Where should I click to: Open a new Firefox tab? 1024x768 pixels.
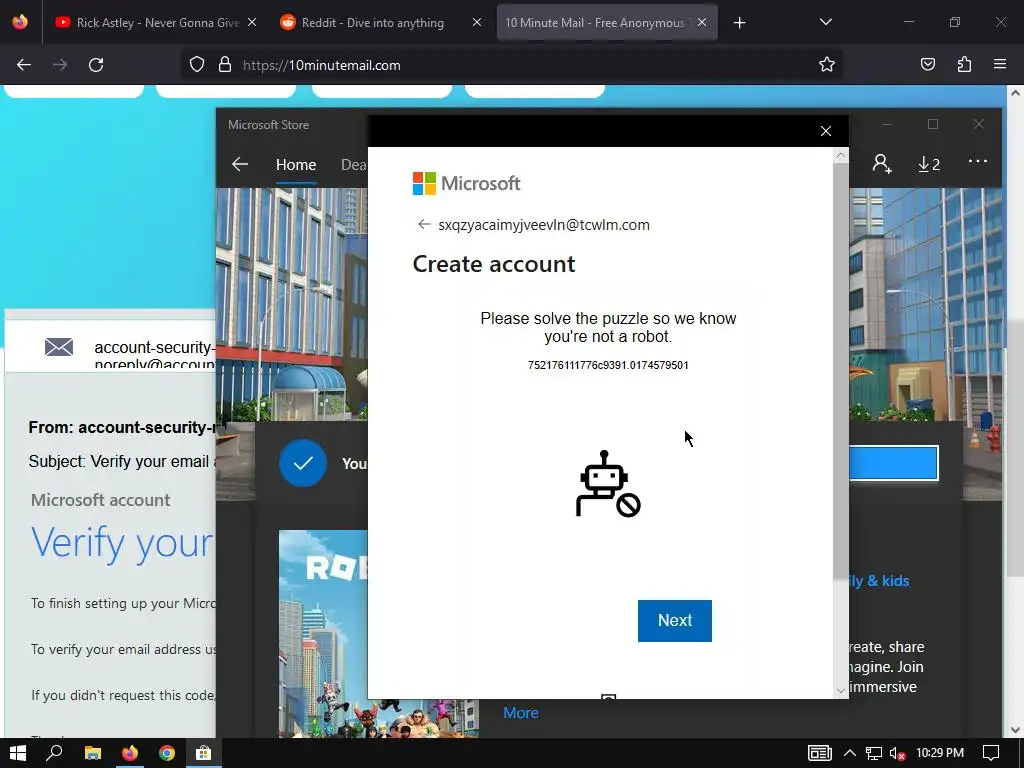(x=739, y=23)
